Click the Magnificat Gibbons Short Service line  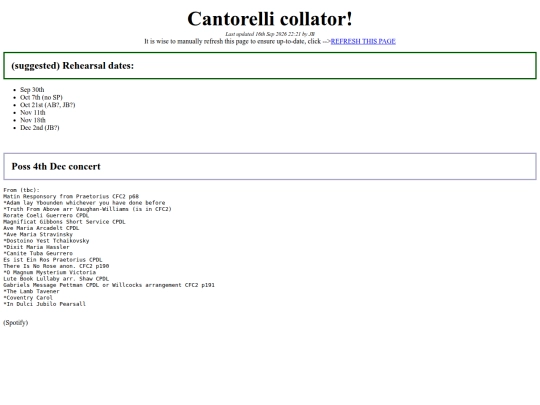64,222
